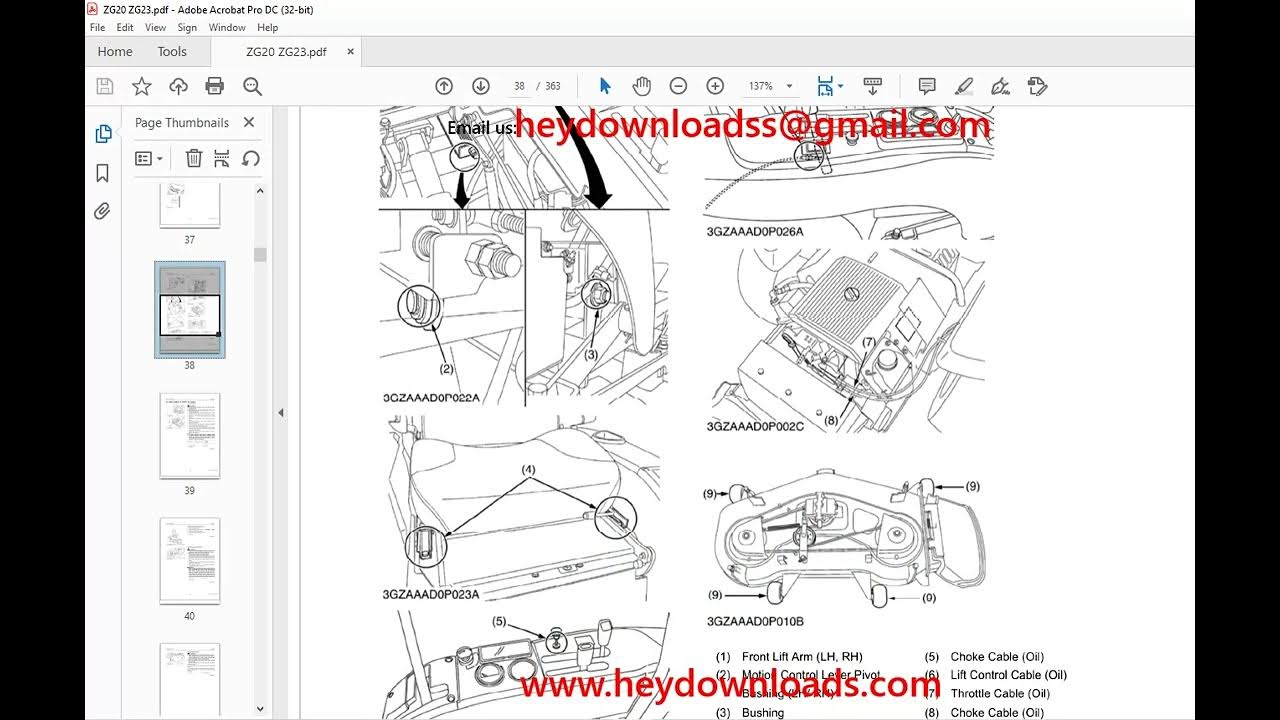Screen dimensions: 1280x720
Task: Select page 37 thumbnail
Action: [189, 205]
